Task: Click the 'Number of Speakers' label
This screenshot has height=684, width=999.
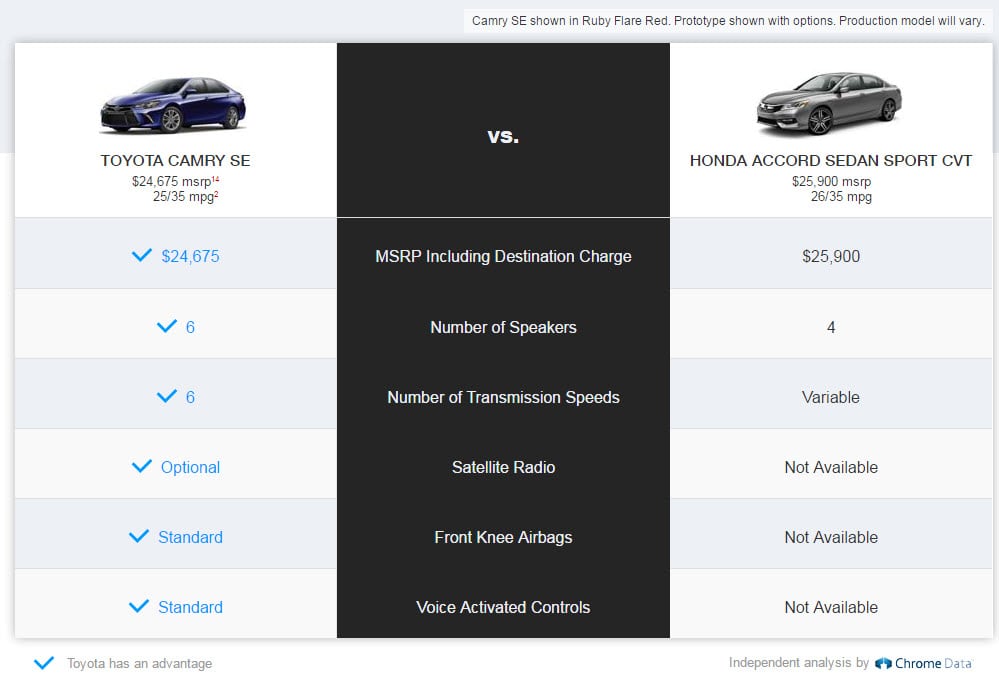Action: [x=503, y=327]
